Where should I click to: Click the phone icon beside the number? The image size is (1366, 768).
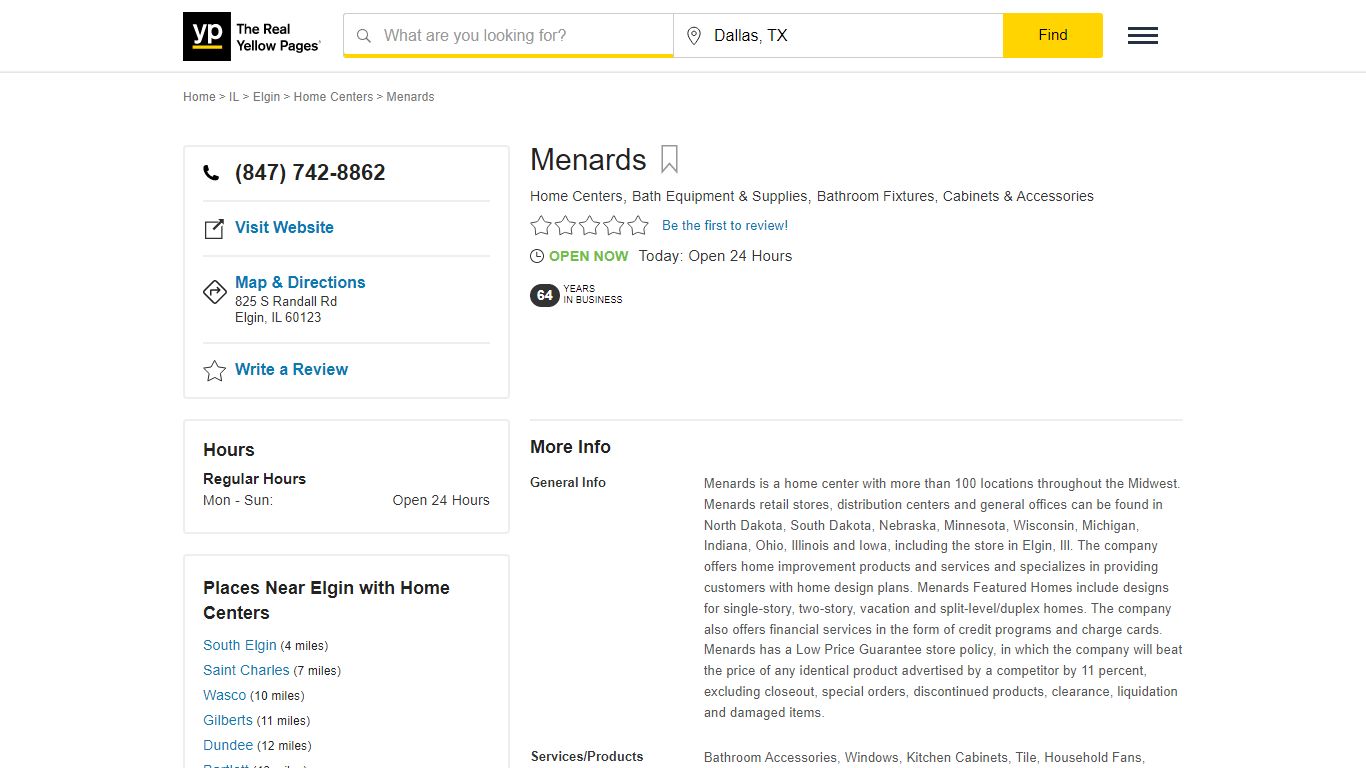(x=211, y=173)
